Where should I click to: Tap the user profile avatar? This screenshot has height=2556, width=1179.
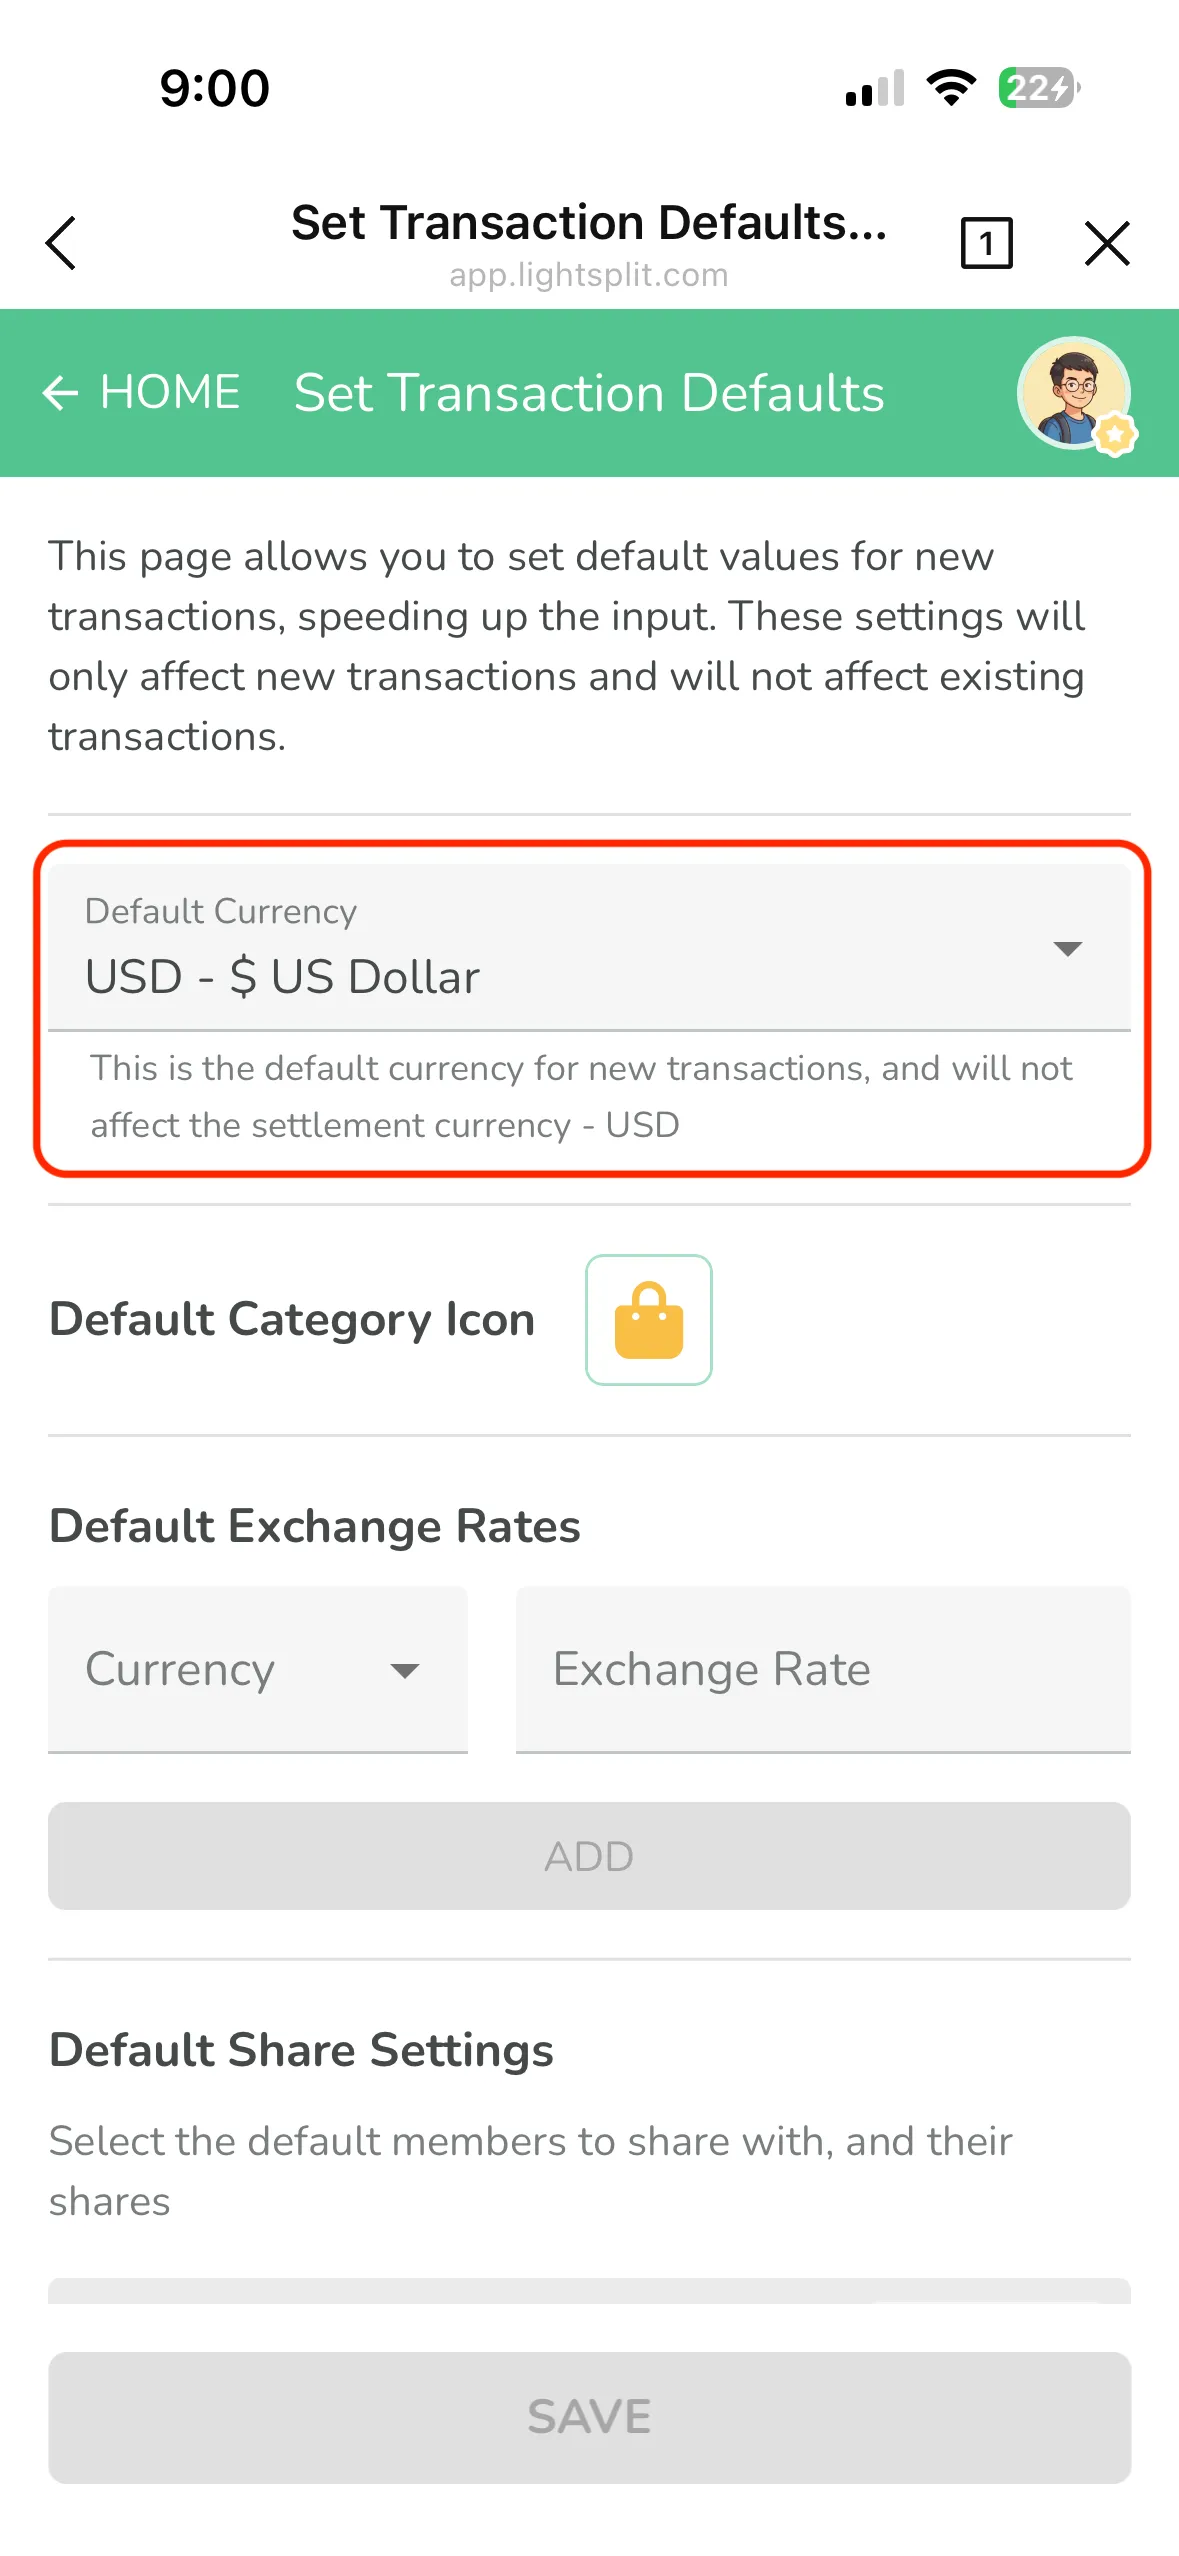[1075, 393]
